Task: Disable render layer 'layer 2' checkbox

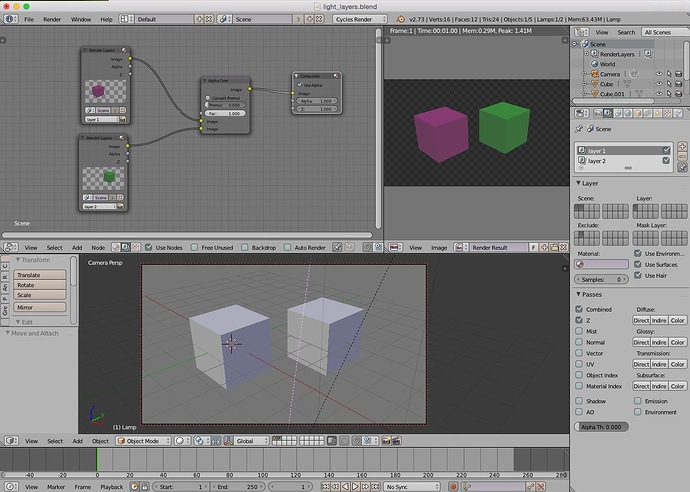Action: coord(666,161)
